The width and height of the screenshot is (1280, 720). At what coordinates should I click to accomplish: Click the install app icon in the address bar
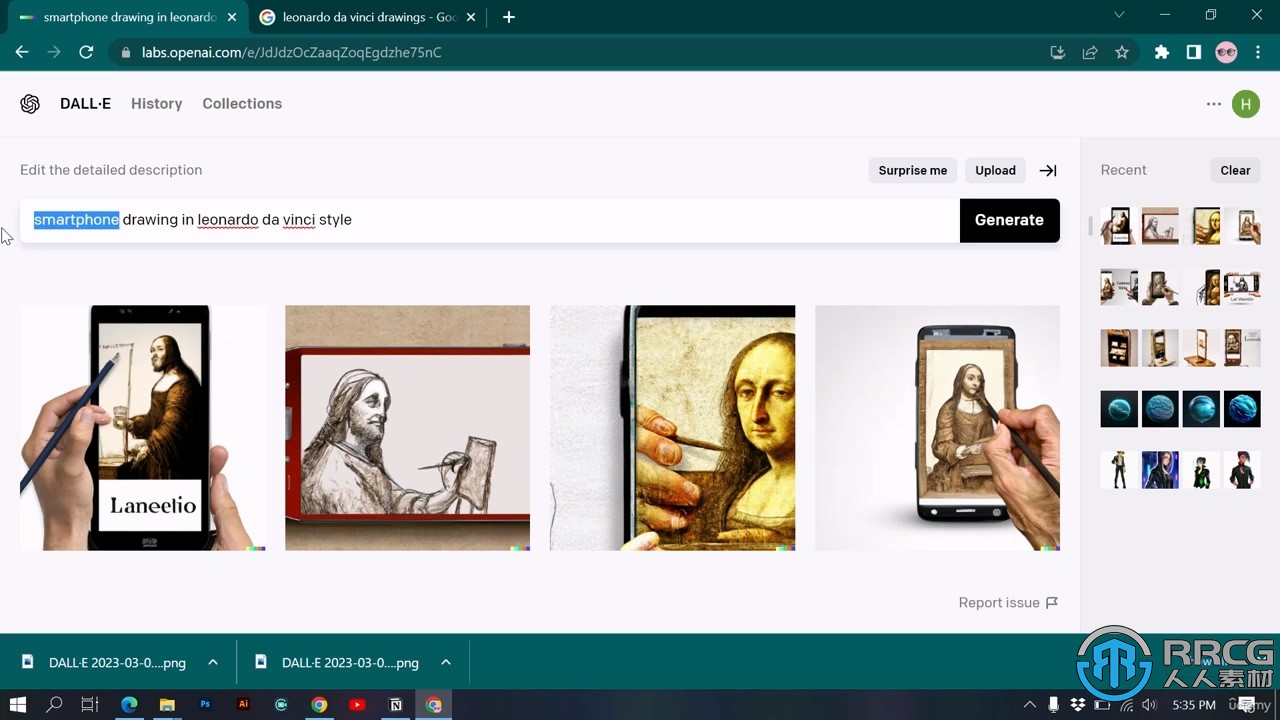coord(1058,52)
